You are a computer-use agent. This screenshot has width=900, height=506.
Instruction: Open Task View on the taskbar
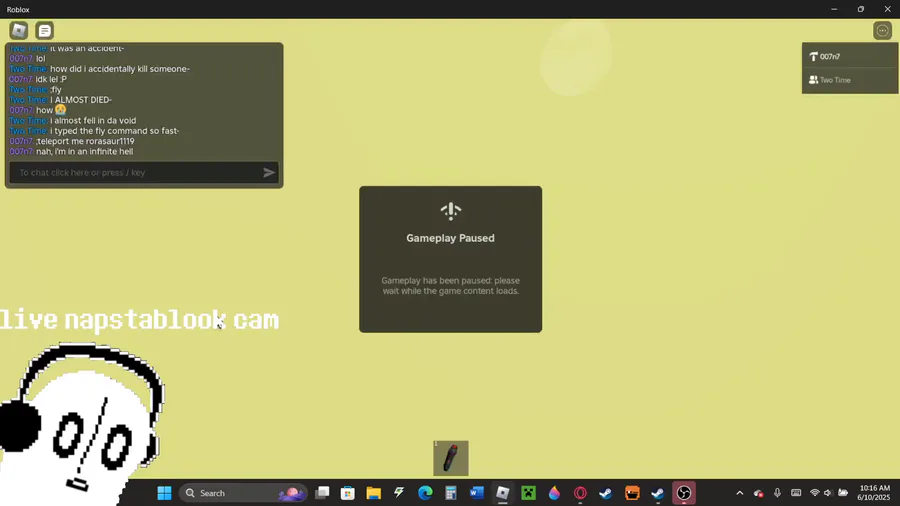pyautogui.click(x=322, y=493)
